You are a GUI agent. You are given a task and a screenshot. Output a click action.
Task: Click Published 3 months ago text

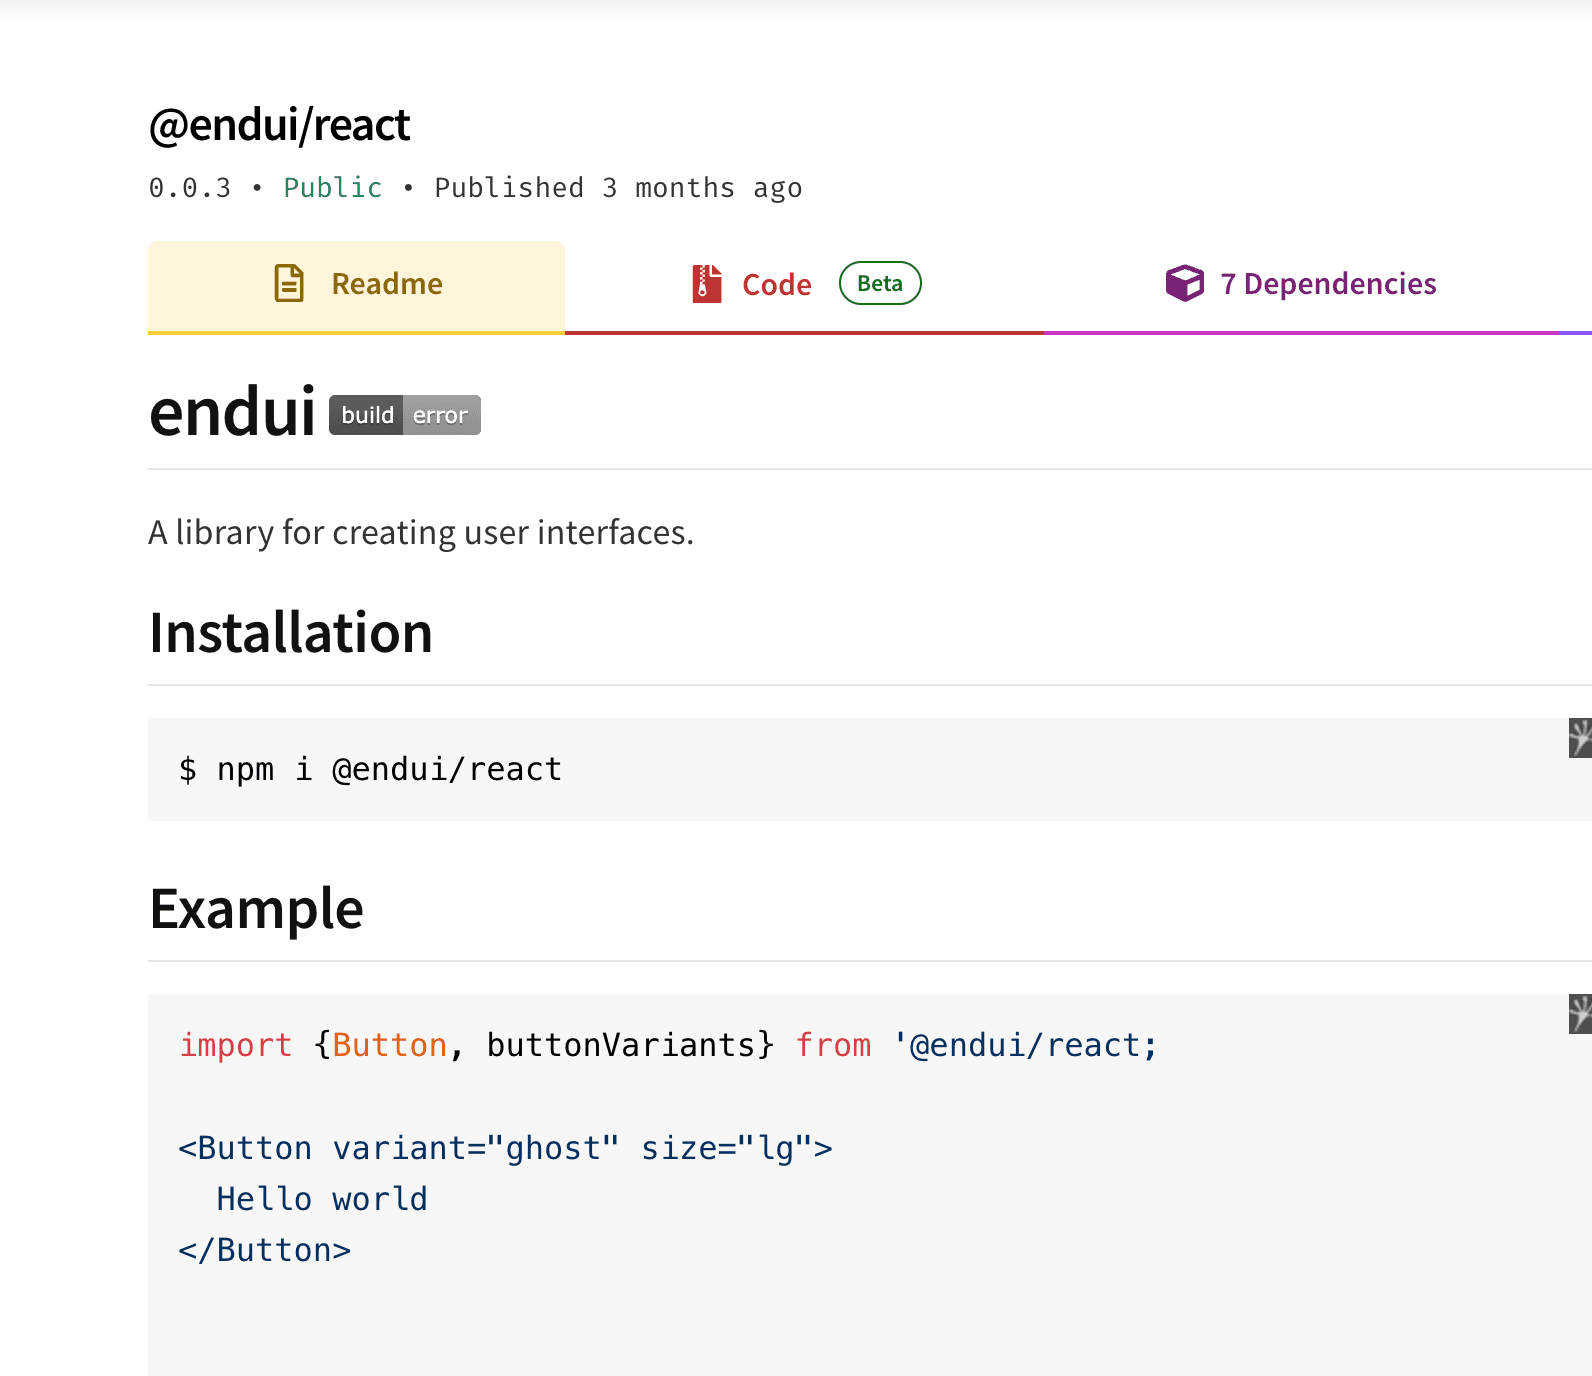[618, 188]
